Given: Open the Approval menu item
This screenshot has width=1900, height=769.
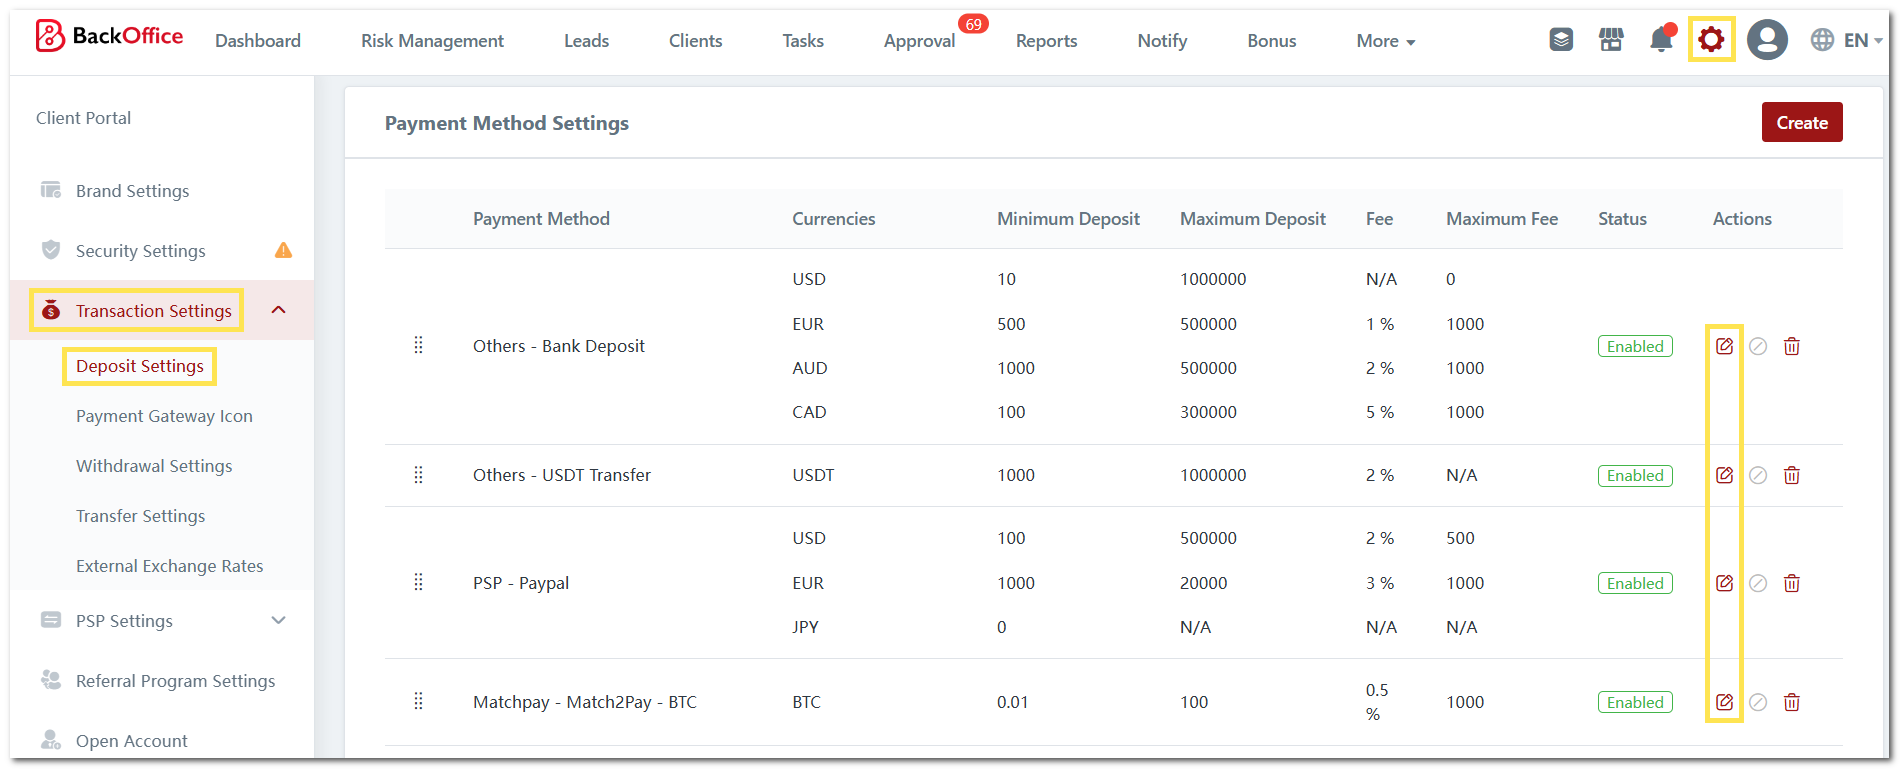Looking at the screenshot, I should (919, 41).
